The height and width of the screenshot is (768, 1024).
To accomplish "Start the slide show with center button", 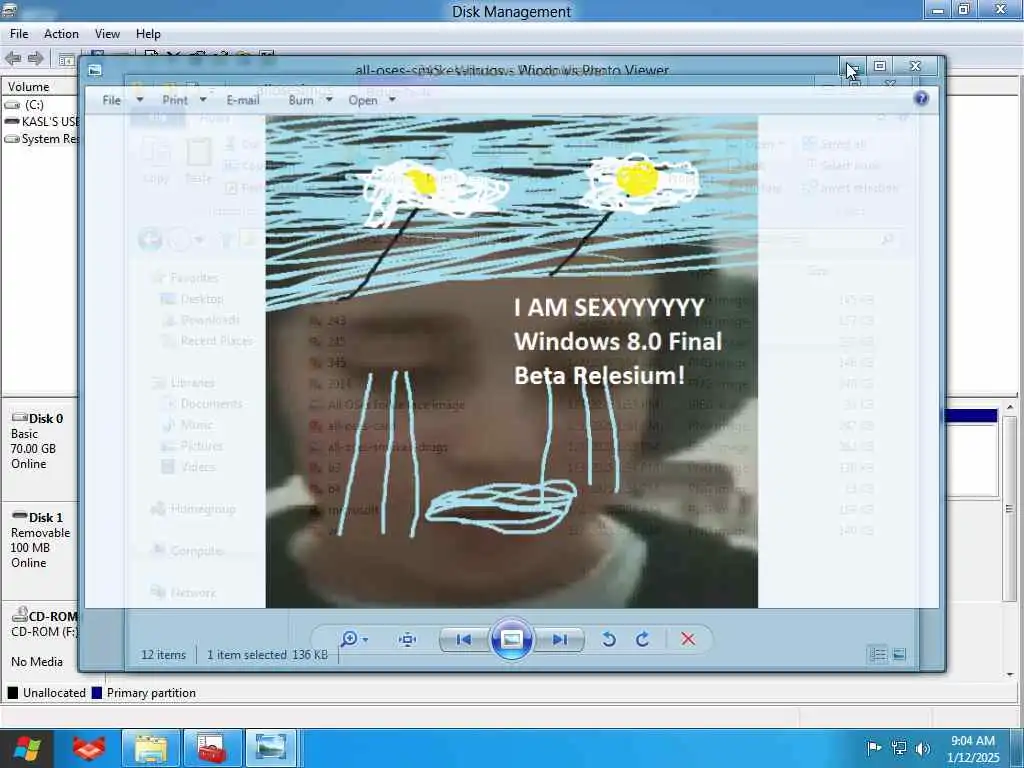I will (x=511, y=639).
